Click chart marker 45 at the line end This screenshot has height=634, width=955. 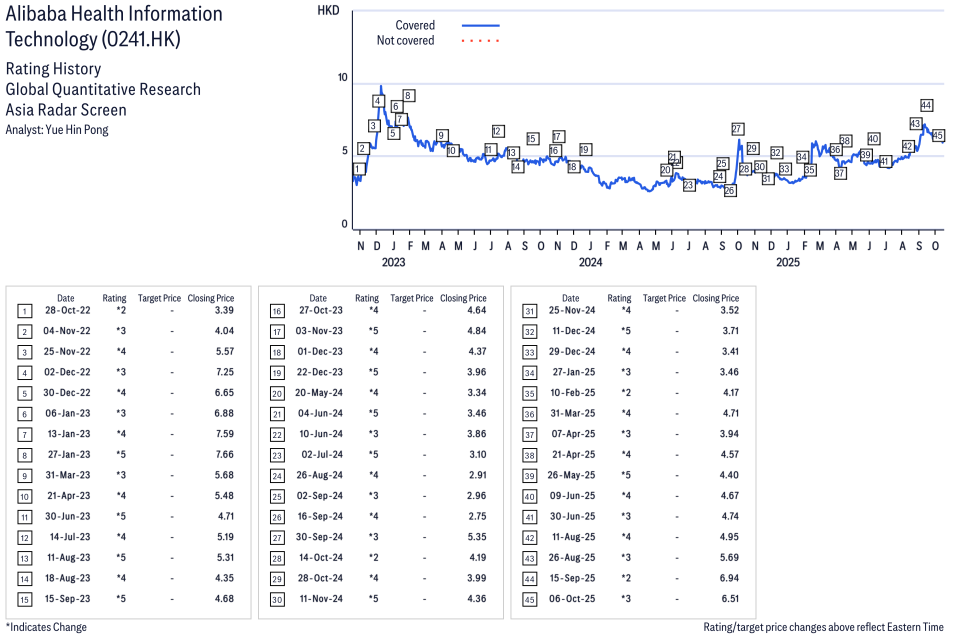[938, 136]
